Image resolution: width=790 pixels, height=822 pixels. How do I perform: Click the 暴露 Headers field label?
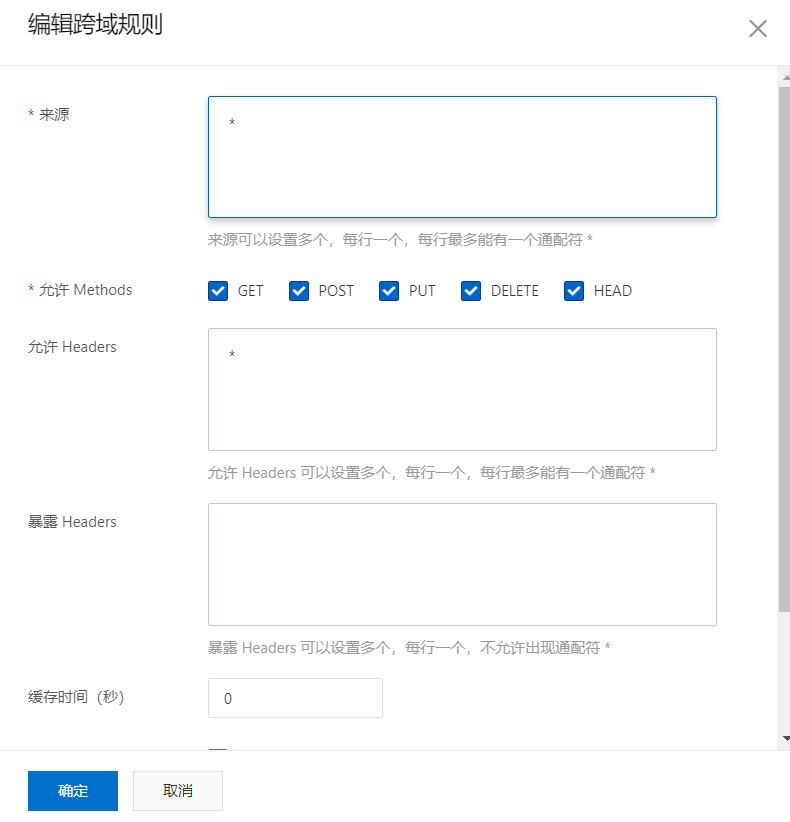(72, 522)
